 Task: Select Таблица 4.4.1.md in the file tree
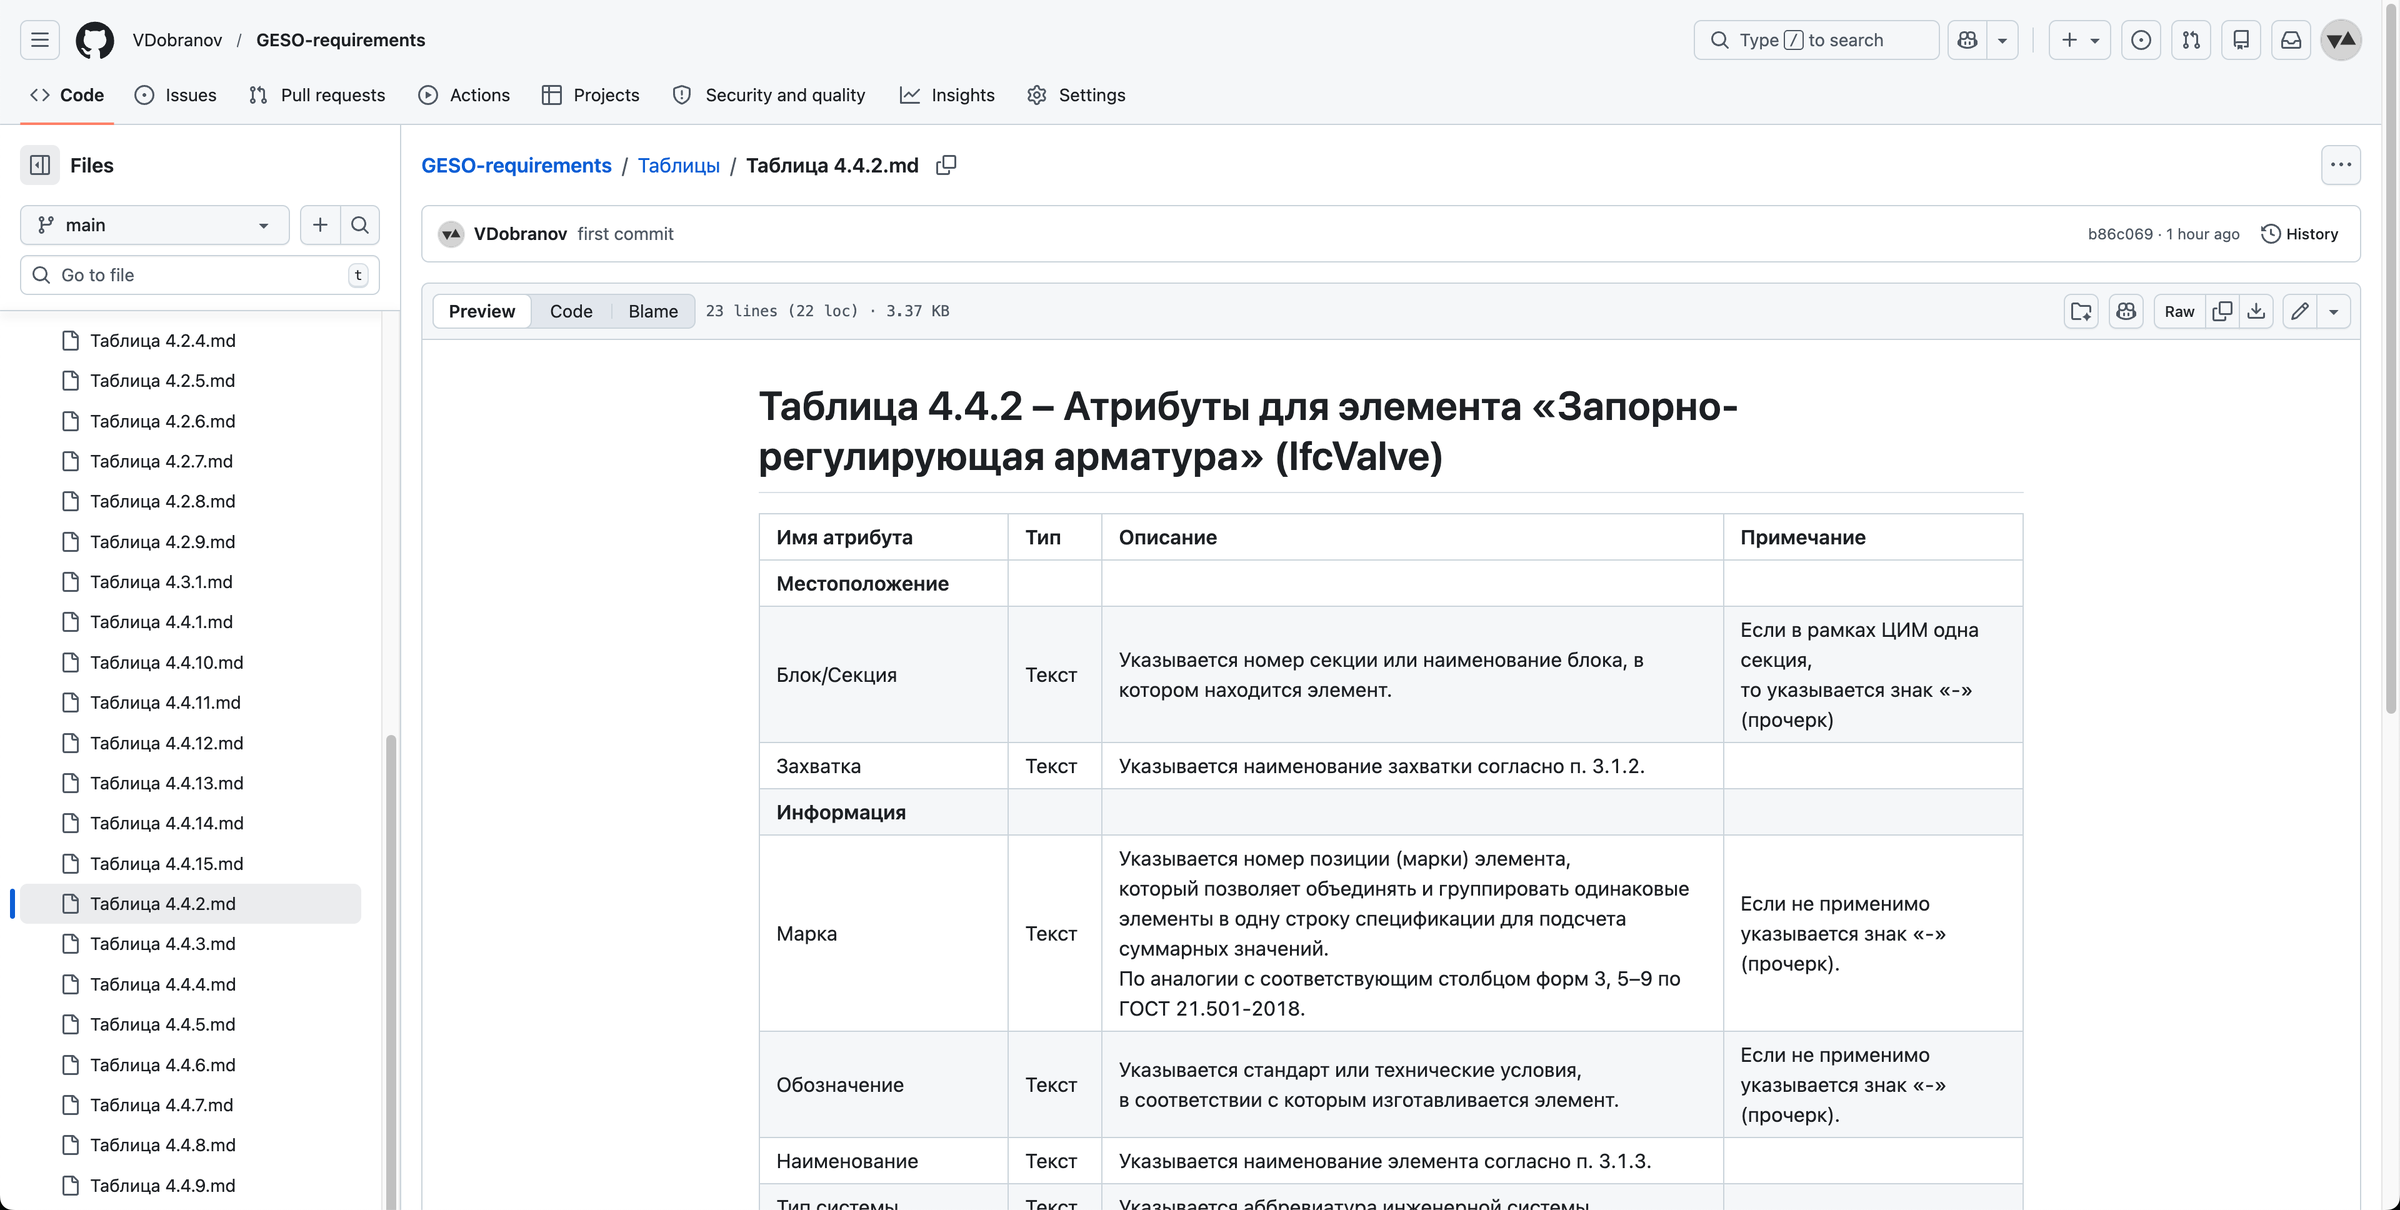(161, 621)
